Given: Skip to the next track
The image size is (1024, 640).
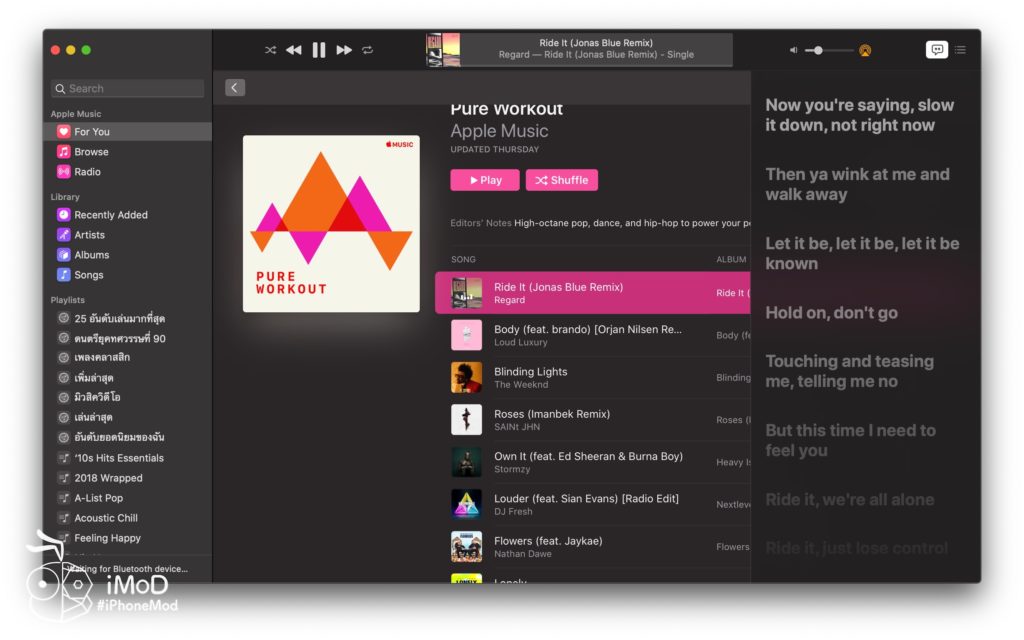Looking at the screenshot, I should click(x=344, y=50).
